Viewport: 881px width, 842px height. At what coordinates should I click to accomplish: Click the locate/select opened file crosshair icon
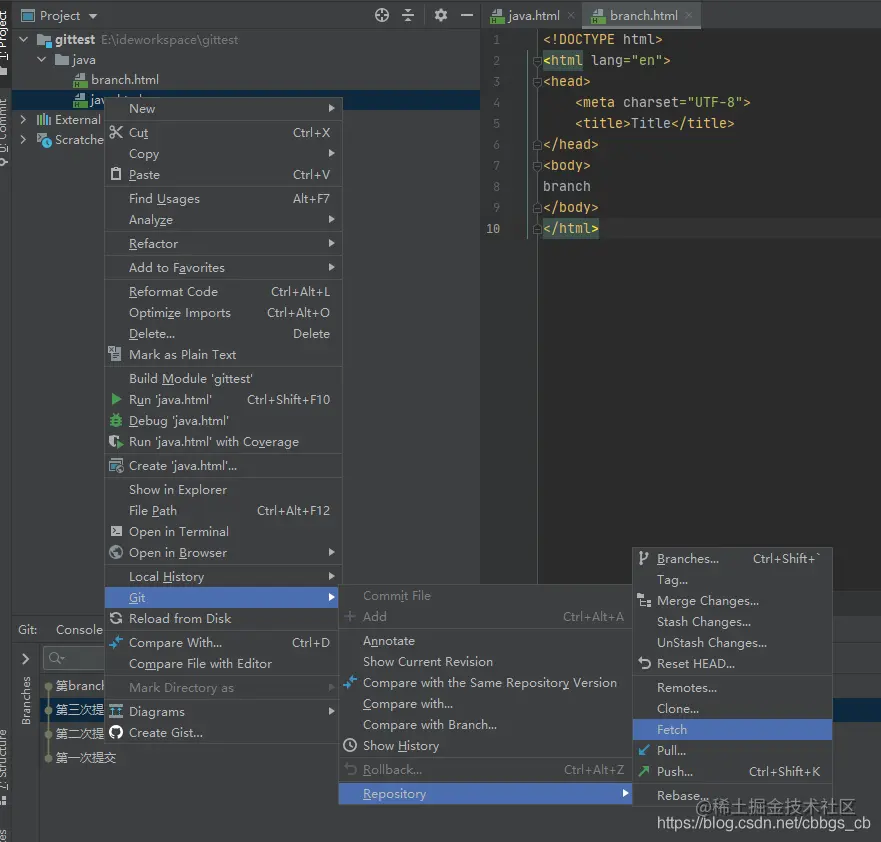coord(382,15)
